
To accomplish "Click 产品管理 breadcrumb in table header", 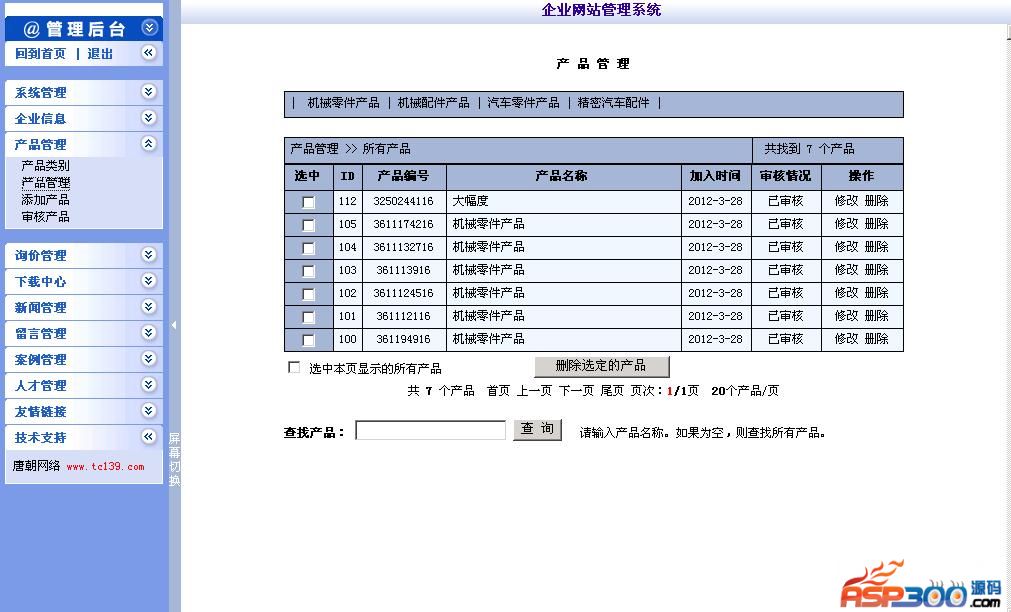I will [x=314, y=149].
